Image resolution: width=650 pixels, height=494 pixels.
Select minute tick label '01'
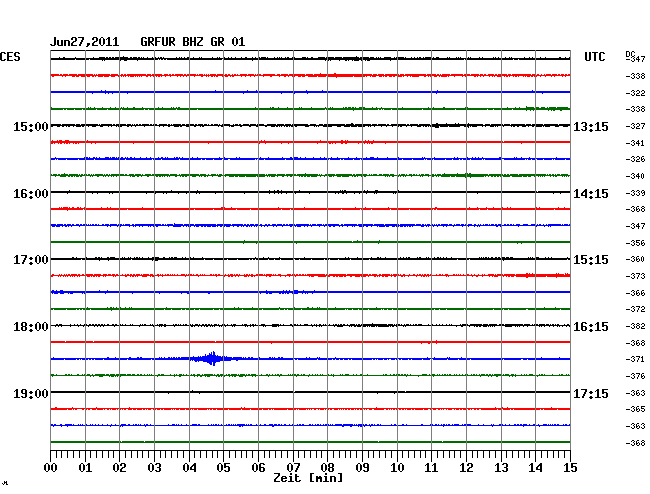click(85, 468)
